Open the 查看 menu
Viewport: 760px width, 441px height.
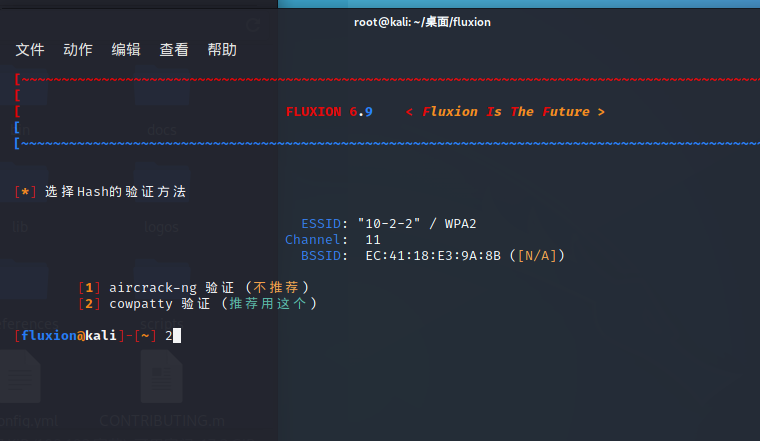point(174,49)
